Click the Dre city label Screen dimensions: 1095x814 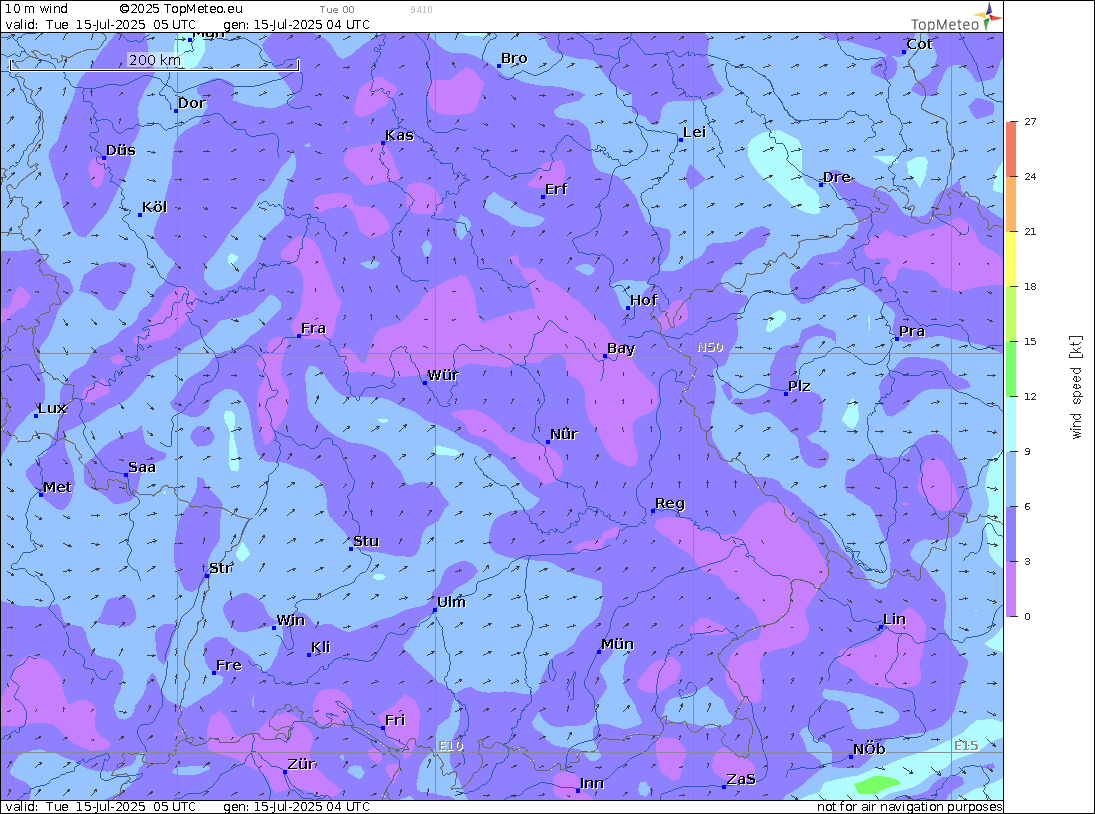[837, 177]
